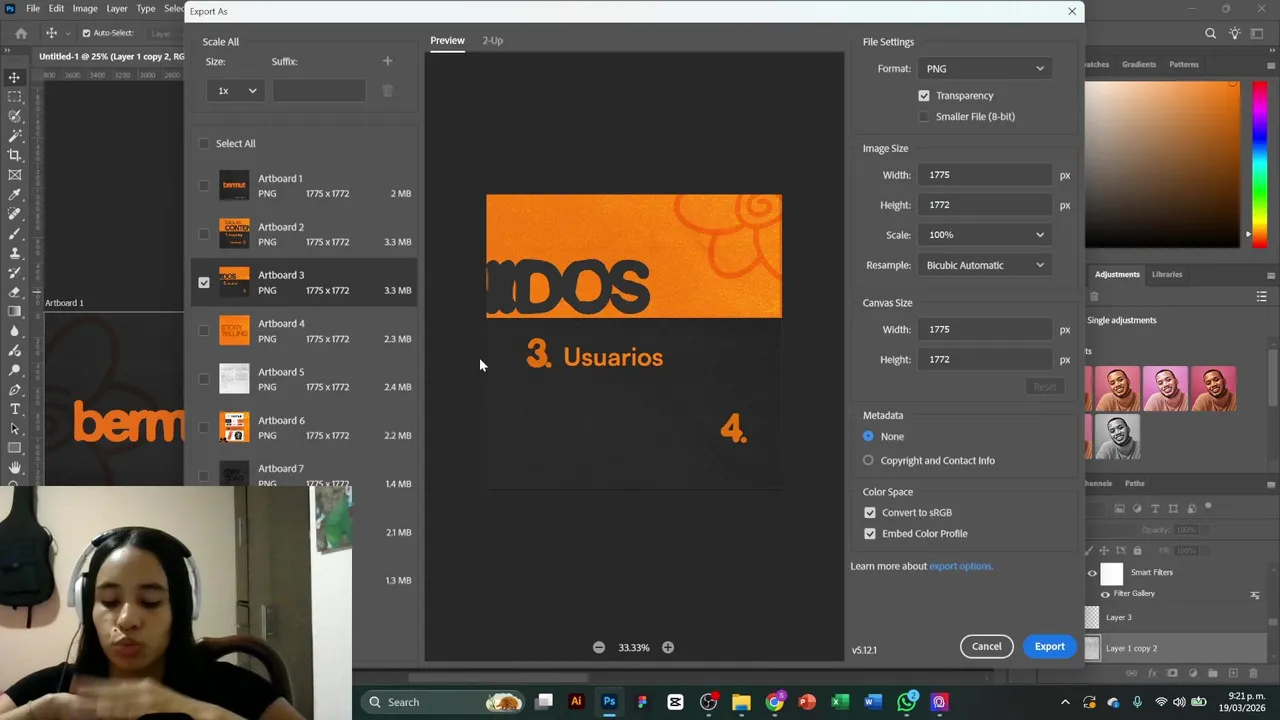Select the Rectangular Marquee tool
The image size is (1280, 720).
tap(14, 97)
